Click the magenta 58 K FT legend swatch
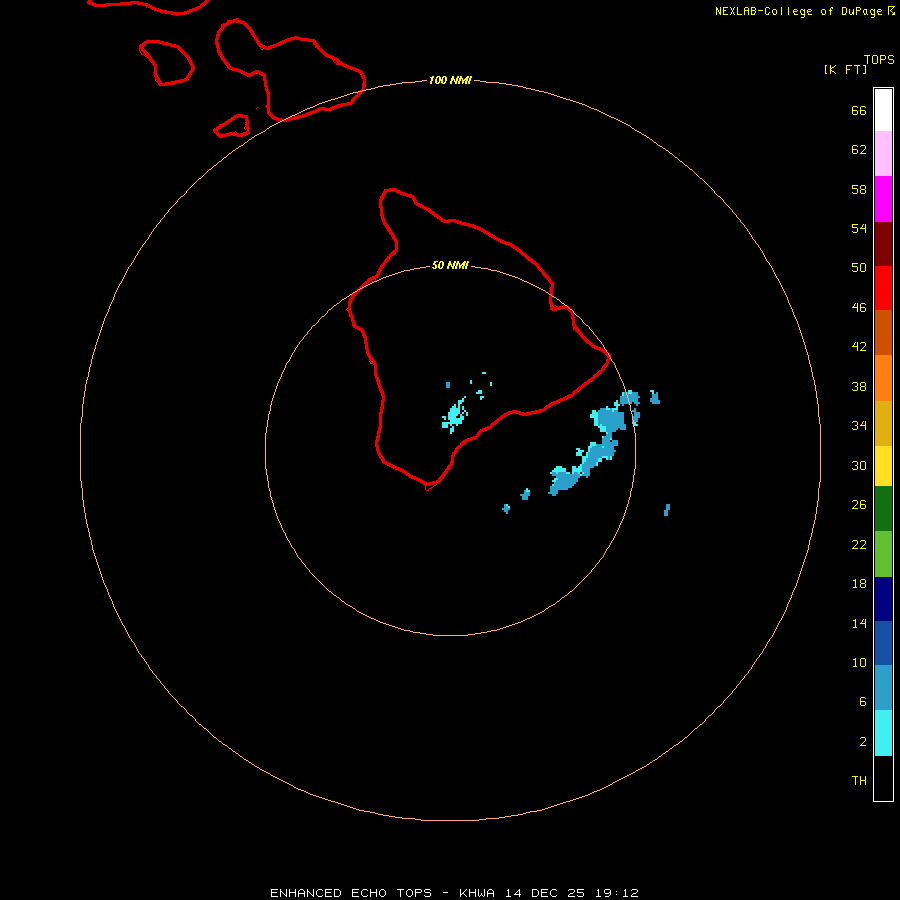 pyautogui.click(x=883, y=199)
